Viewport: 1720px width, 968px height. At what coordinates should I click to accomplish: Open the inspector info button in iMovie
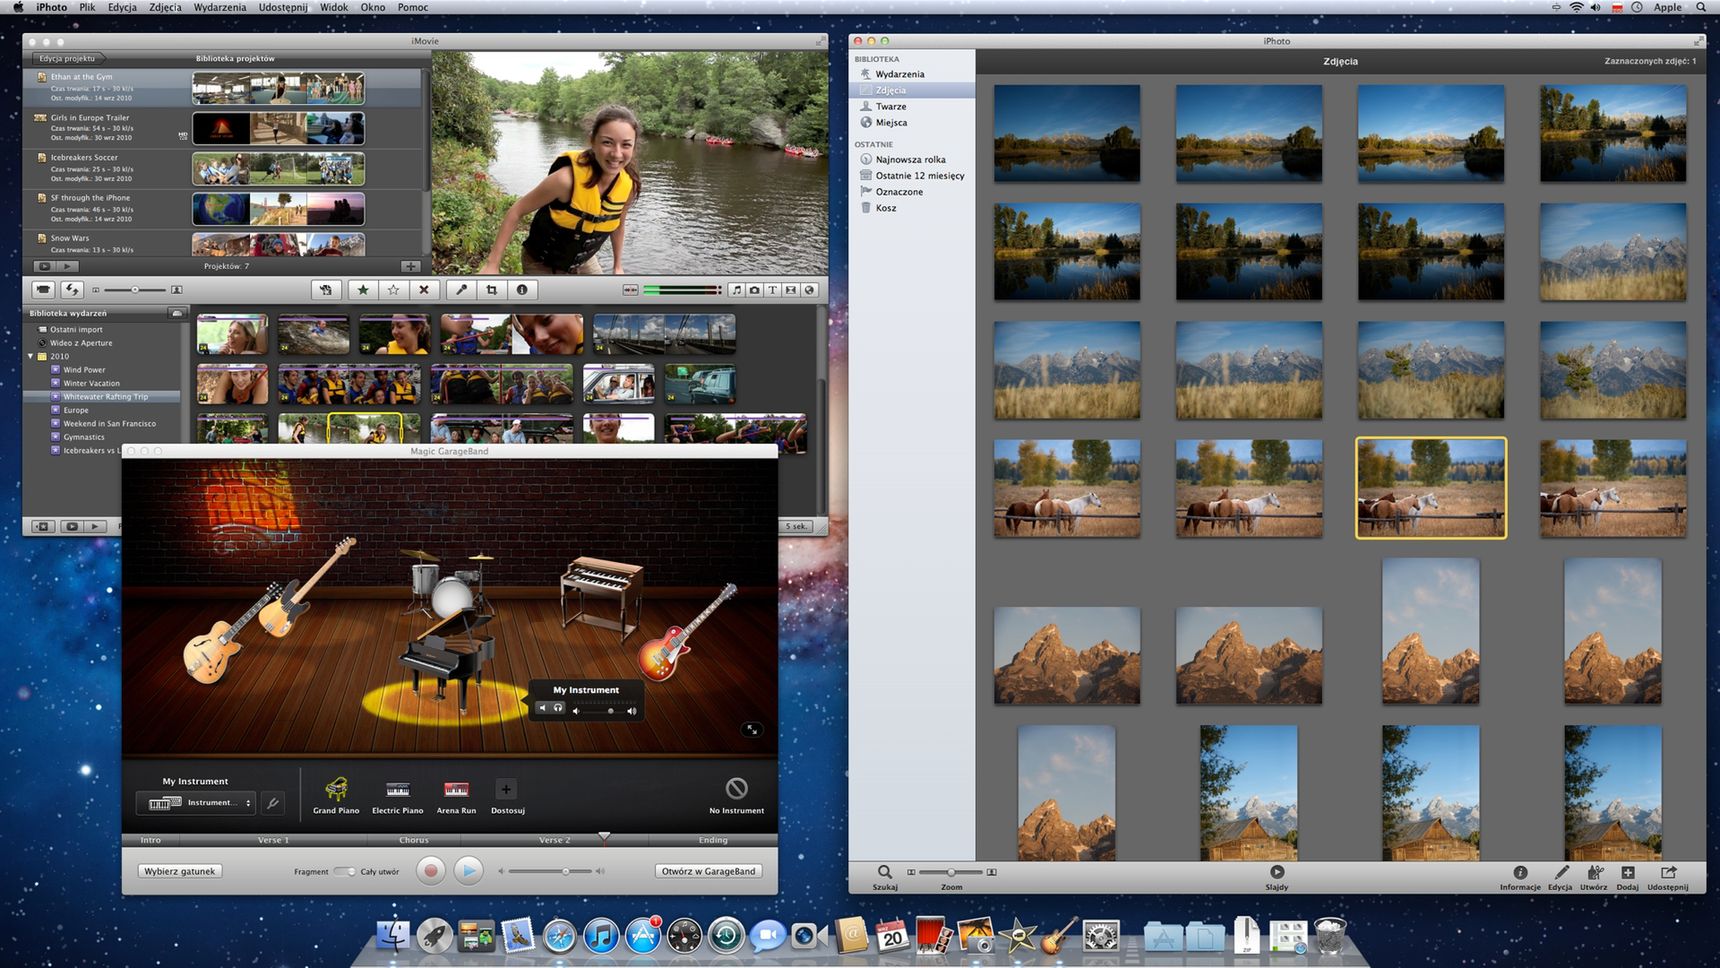(522, 290)
